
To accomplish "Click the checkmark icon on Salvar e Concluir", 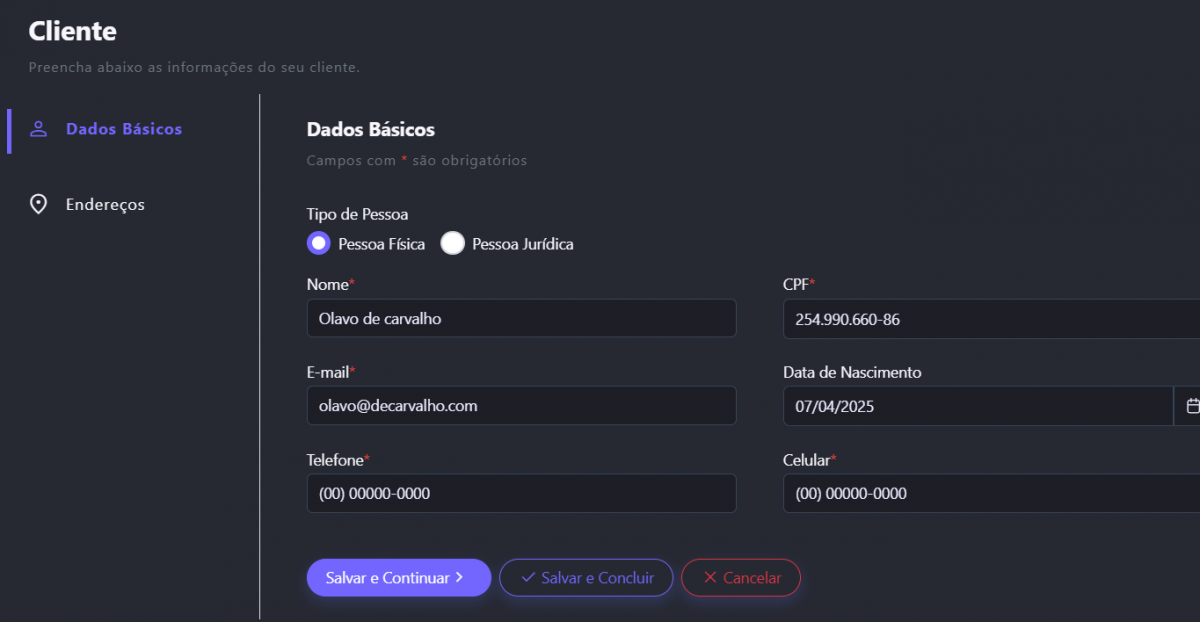I will [528, 578].
